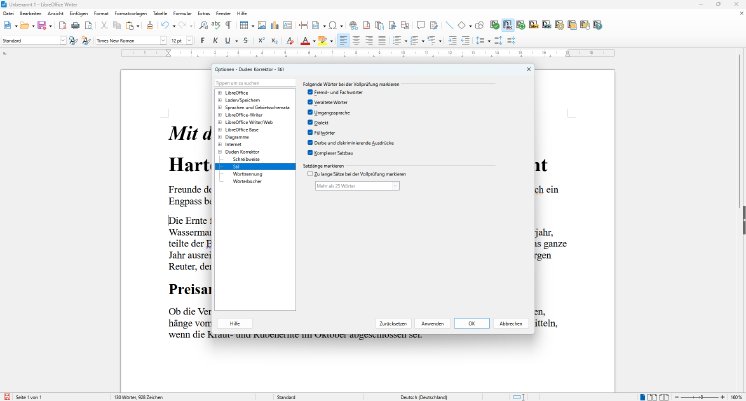Open the 12 pt font size dropdown
The height and width of the screenshot is (401, 746).
tap(189, 41)
